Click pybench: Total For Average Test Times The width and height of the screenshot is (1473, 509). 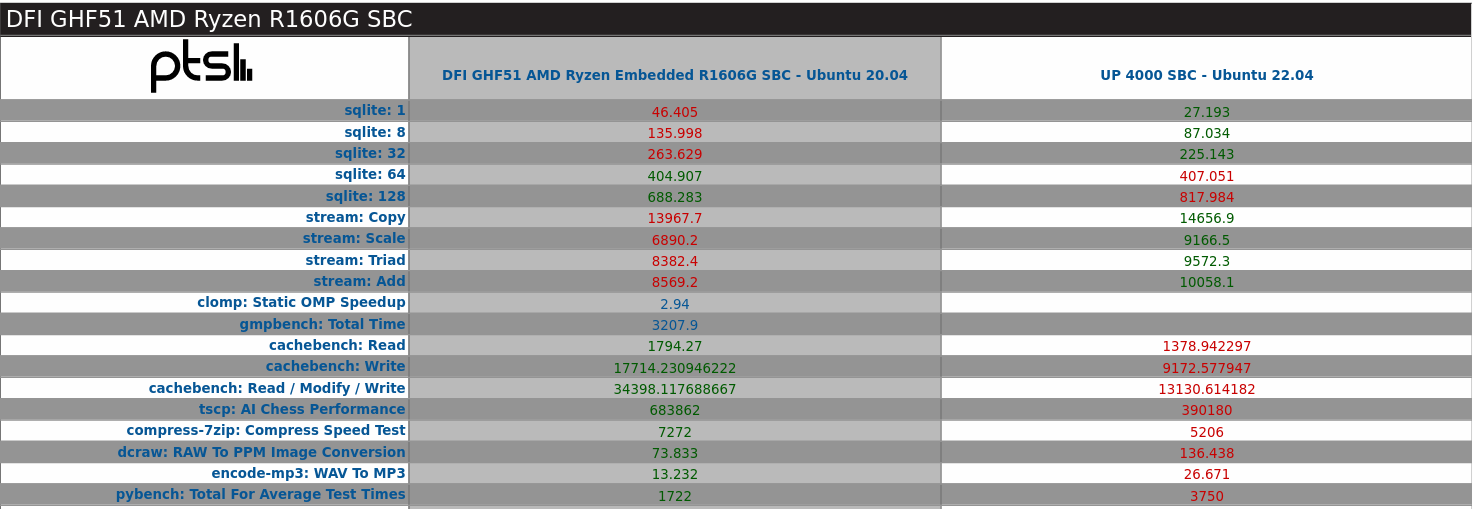coord(261,495)
